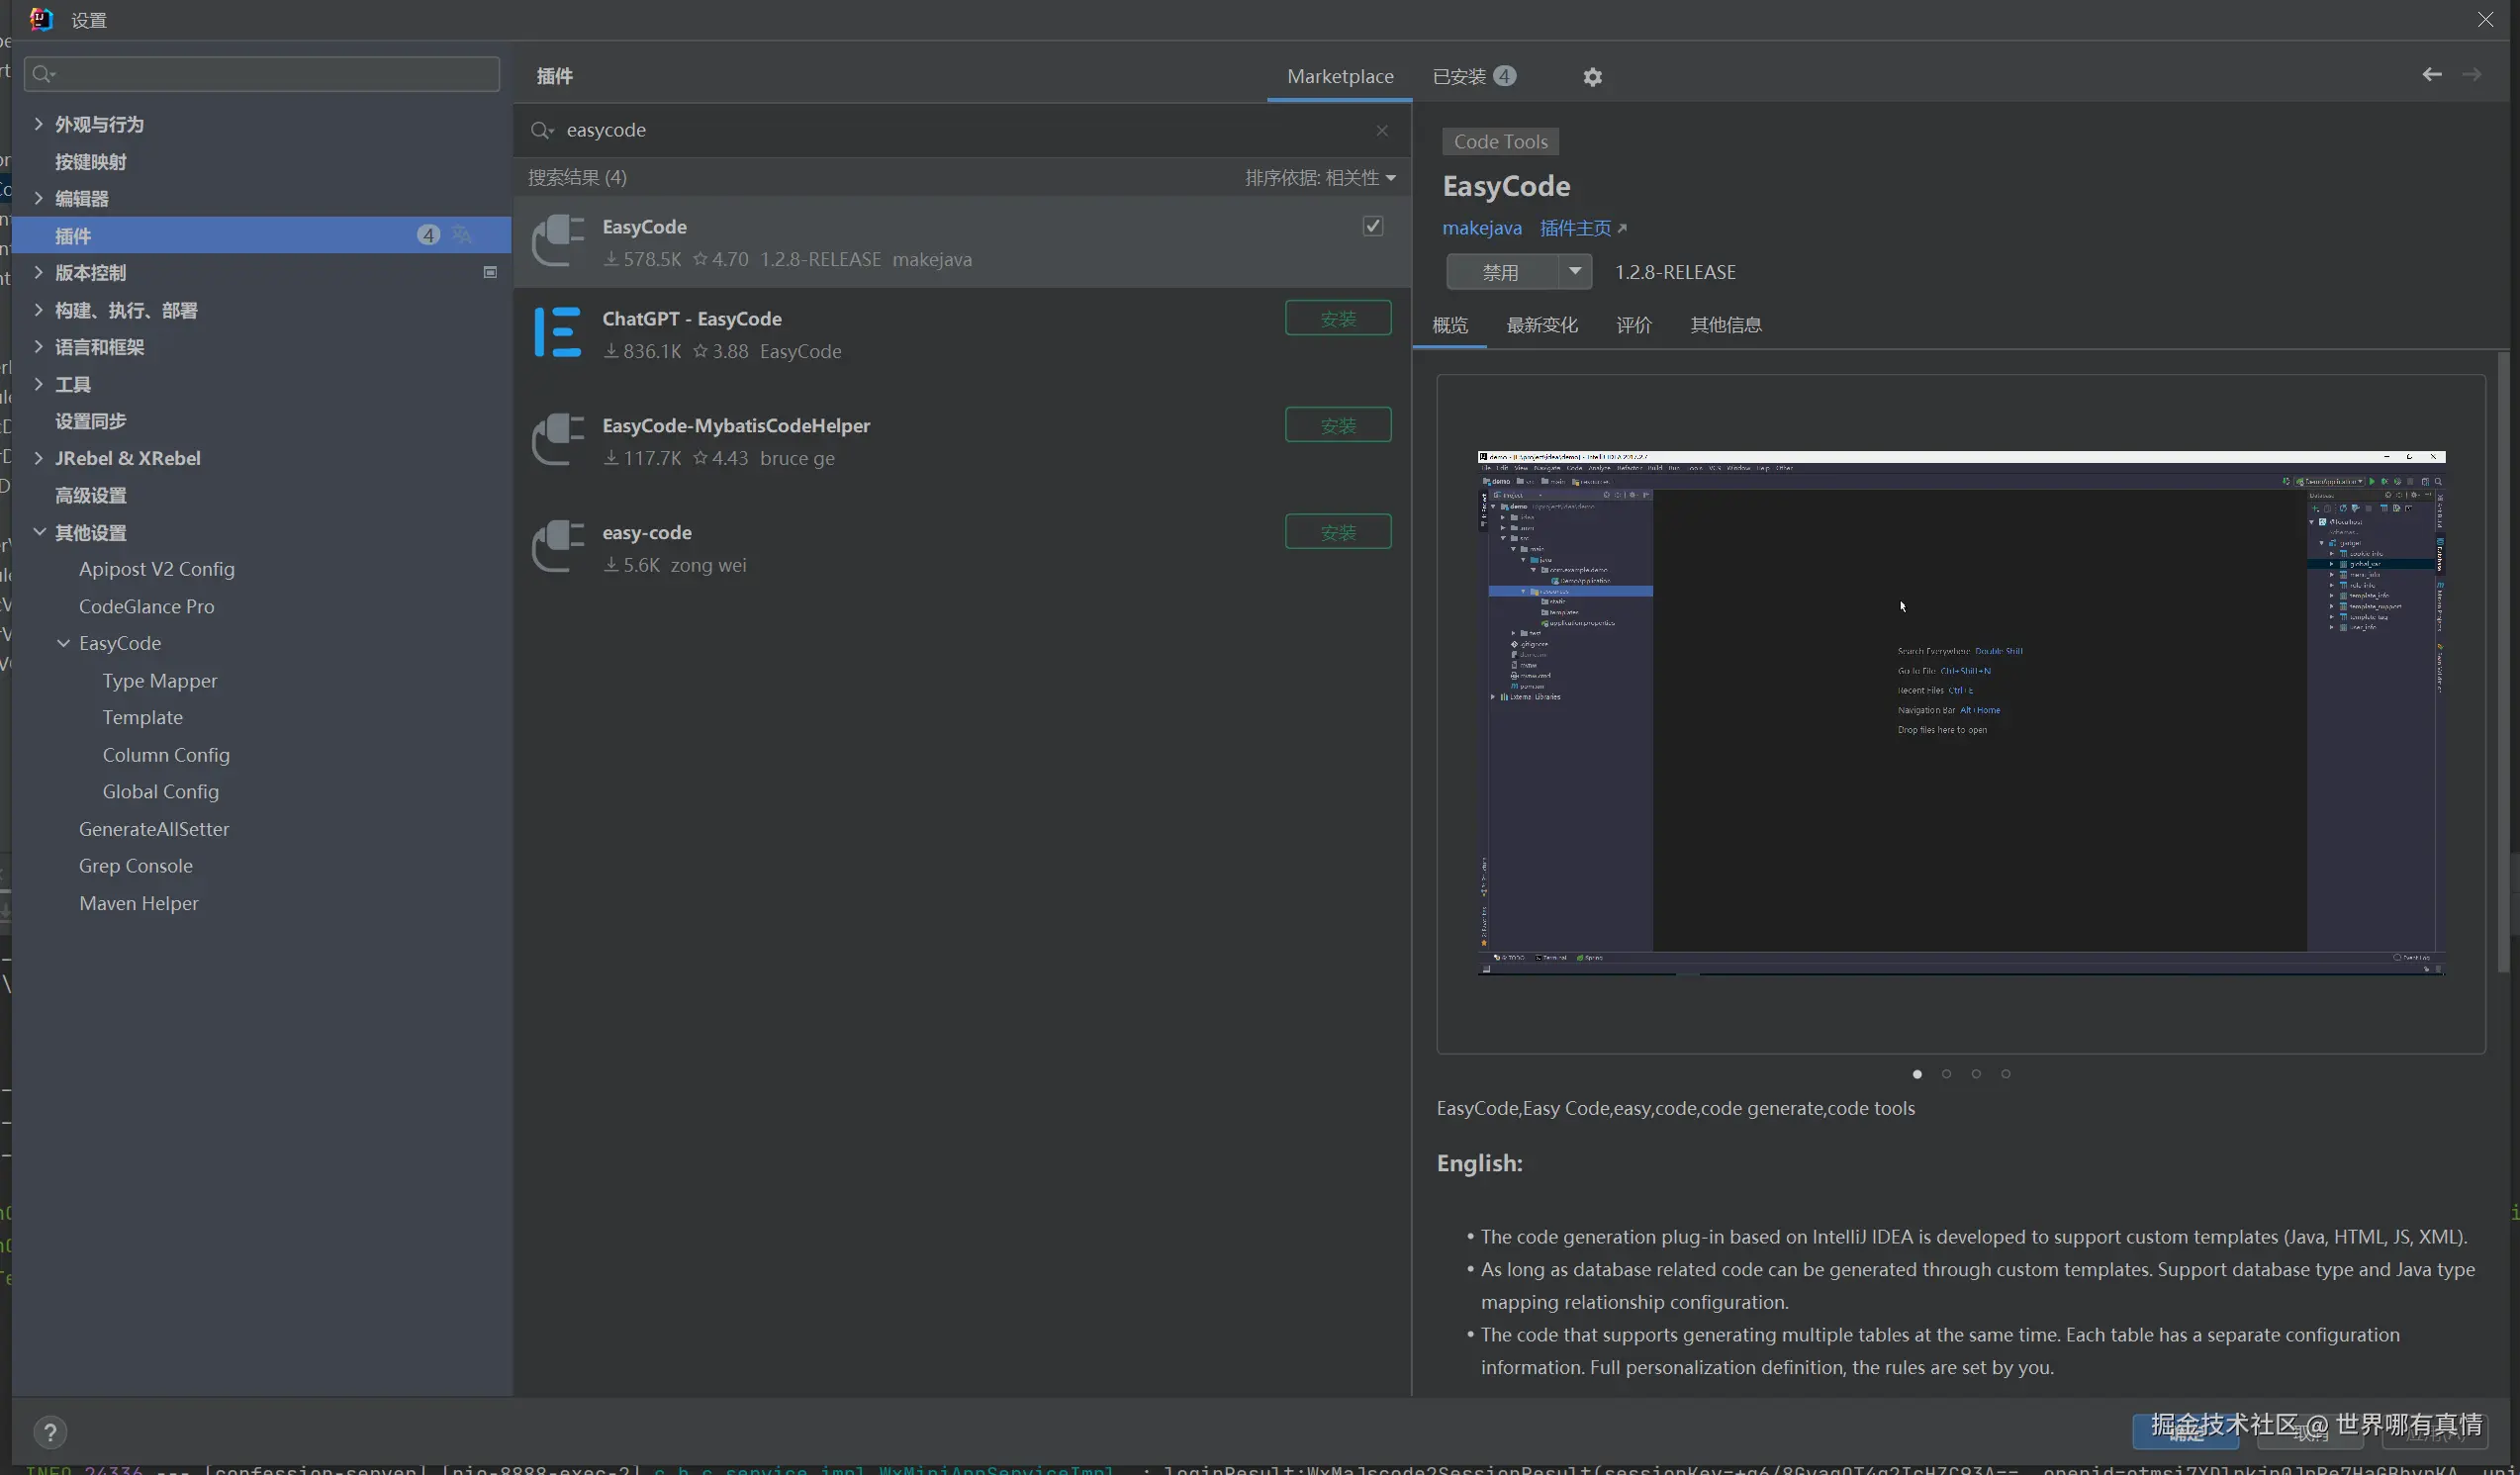Clear the easycode search text
This screenshot has width=2520, height=1475.
tap(1381, 131)
